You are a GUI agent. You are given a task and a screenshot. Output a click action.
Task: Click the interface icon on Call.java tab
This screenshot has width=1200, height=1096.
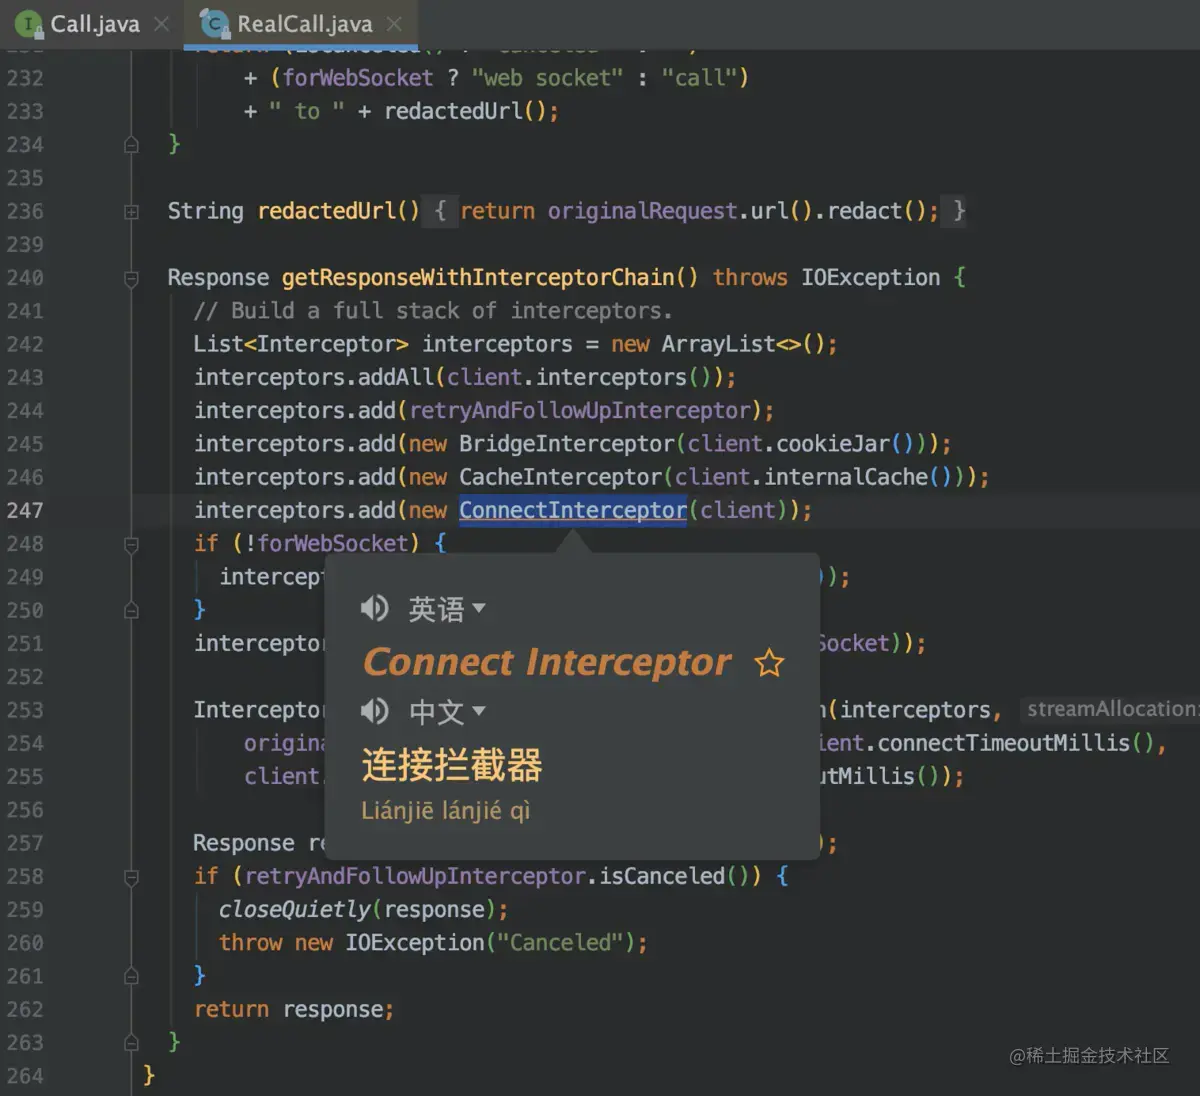click(x=29, y=24)
